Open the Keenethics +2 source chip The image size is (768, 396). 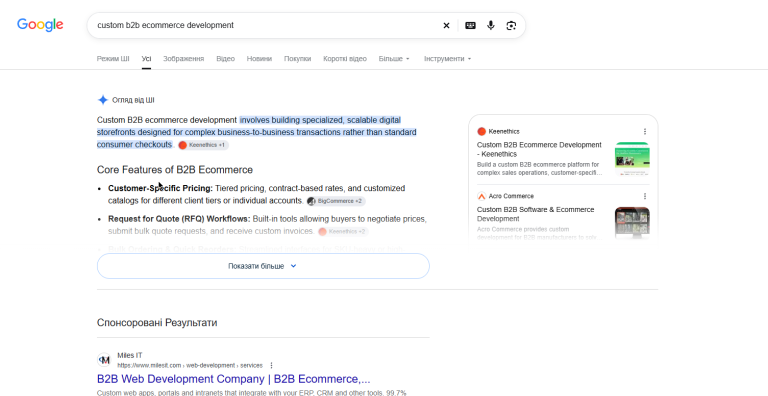343,231
